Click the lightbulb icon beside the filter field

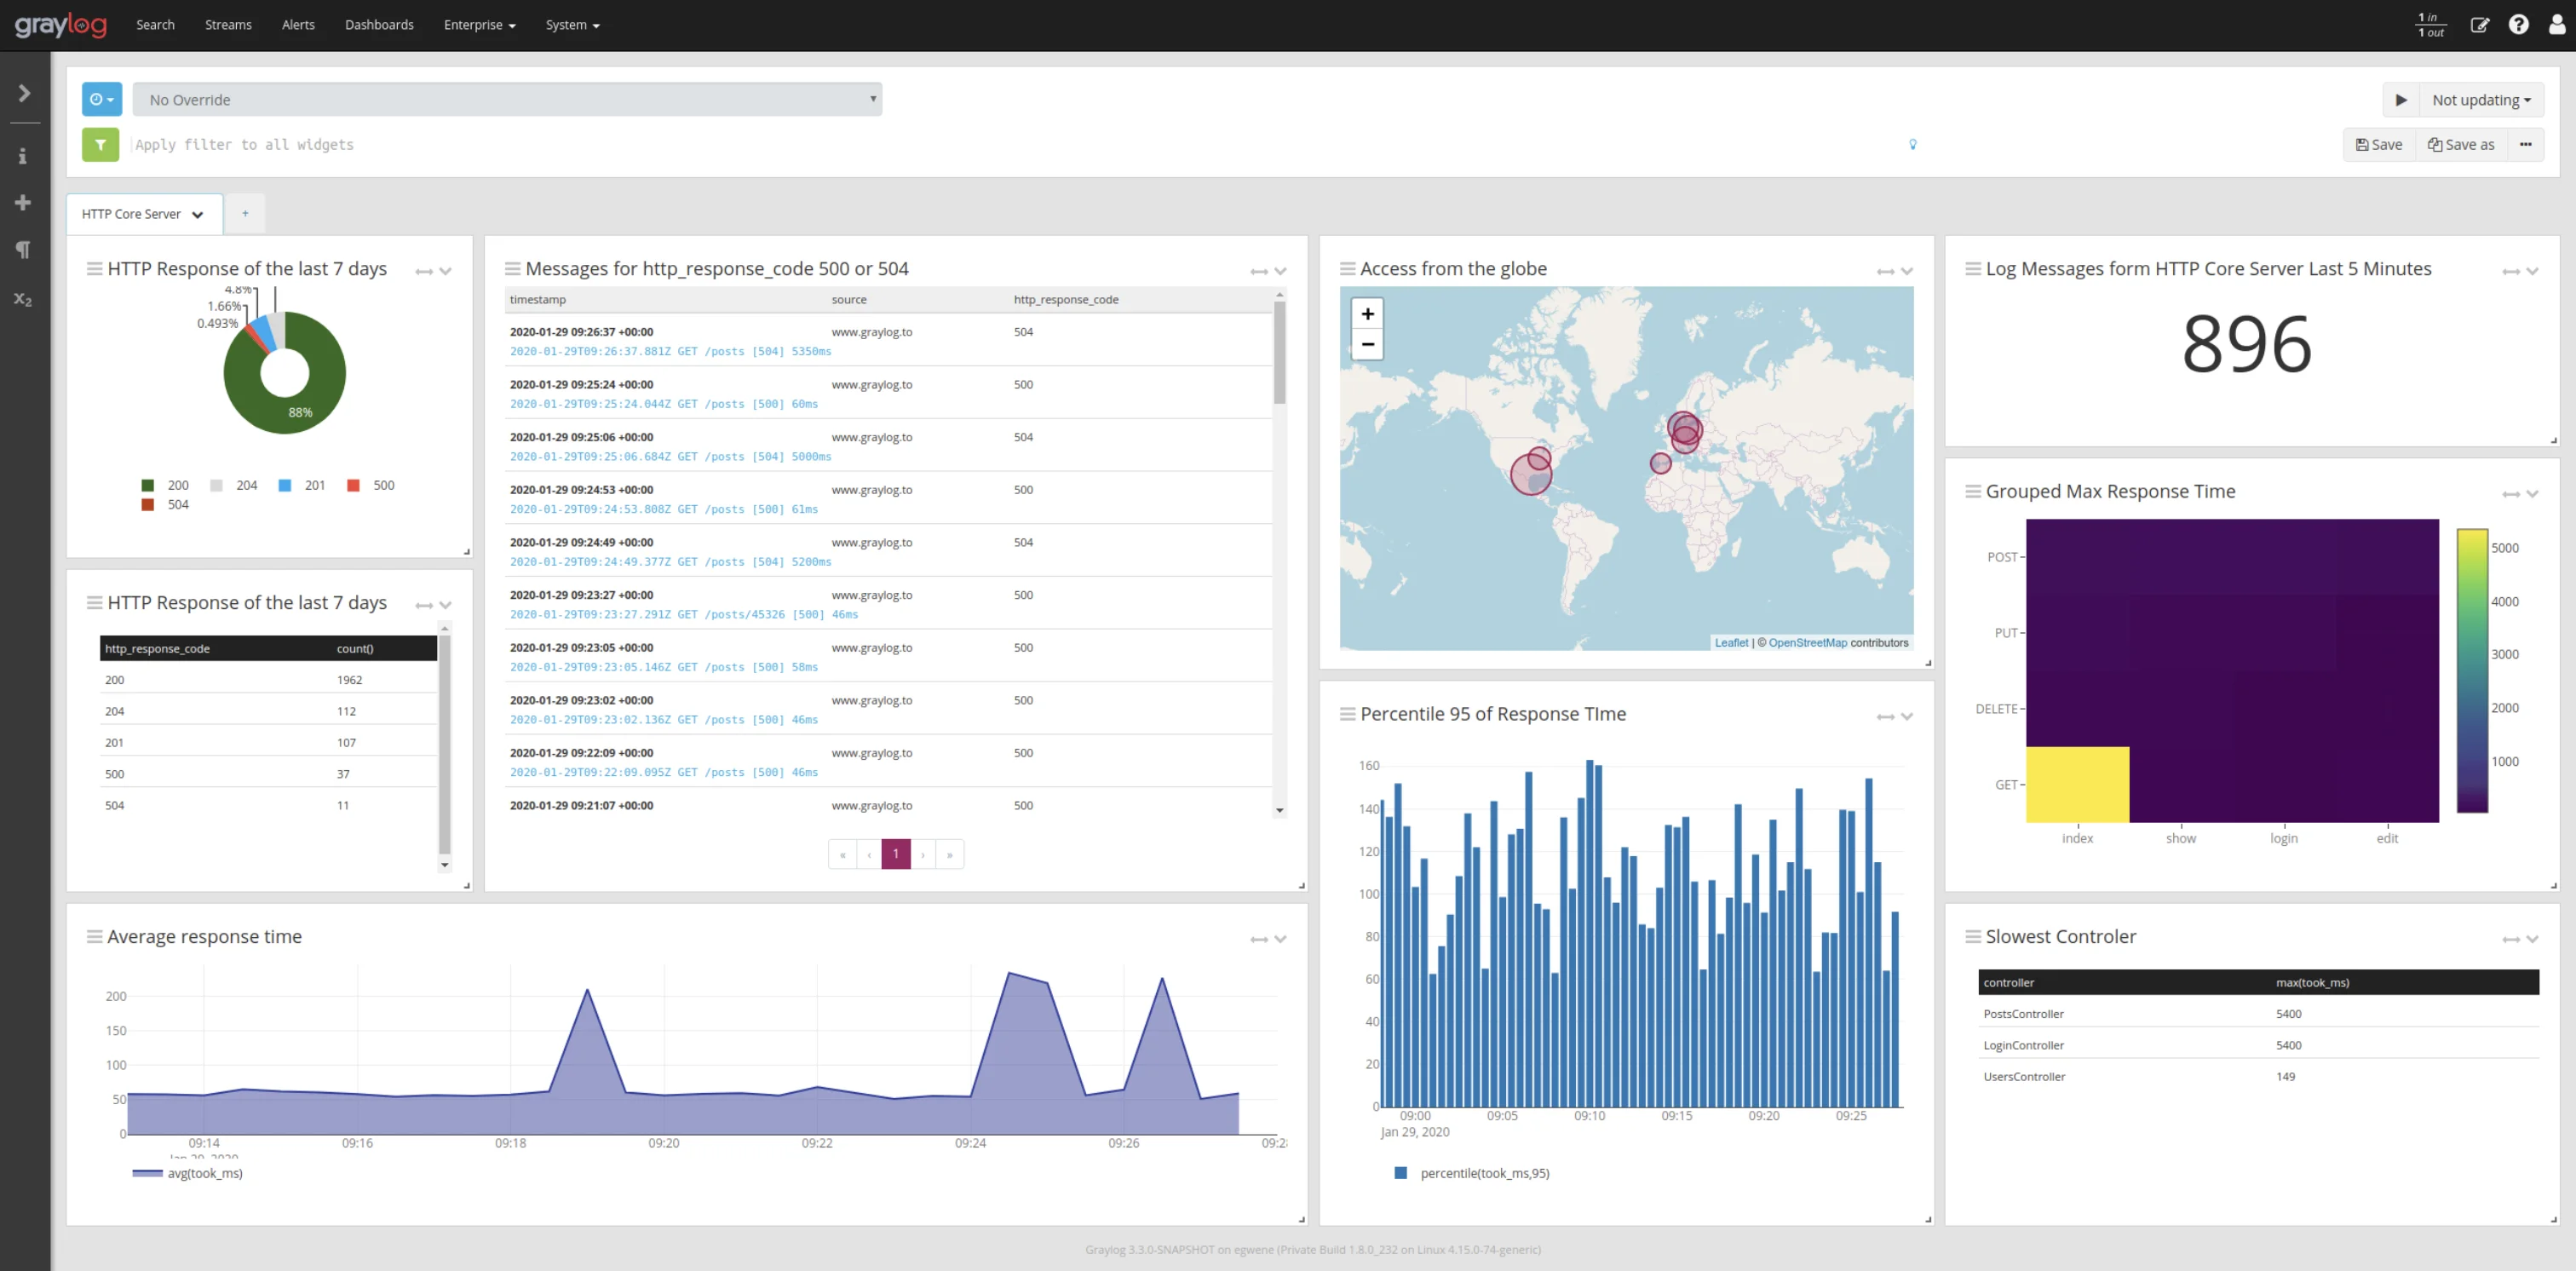tap(1914, 144)
